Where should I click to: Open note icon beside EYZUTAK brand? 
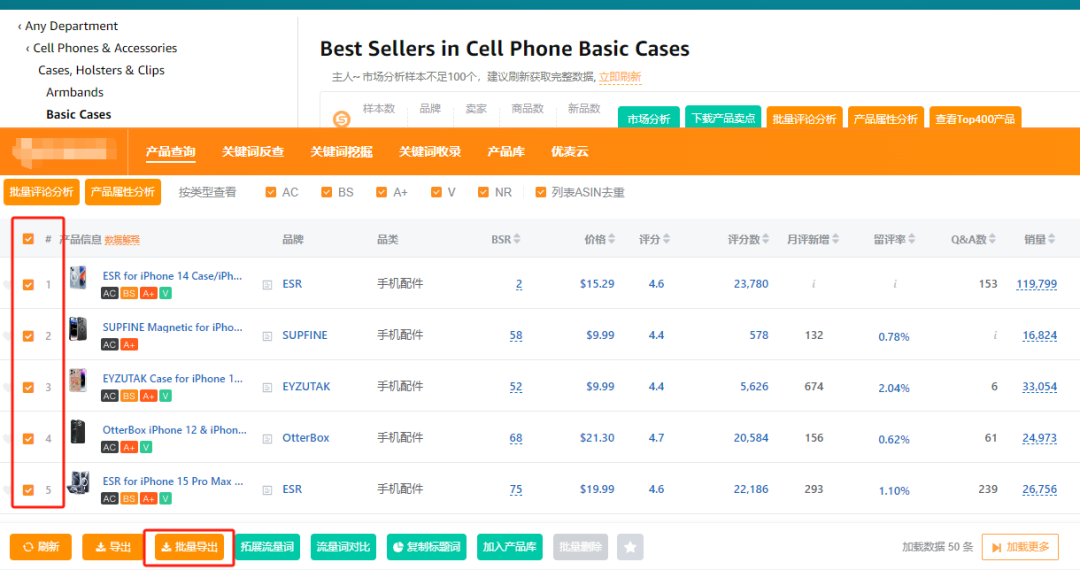point(267,387)
